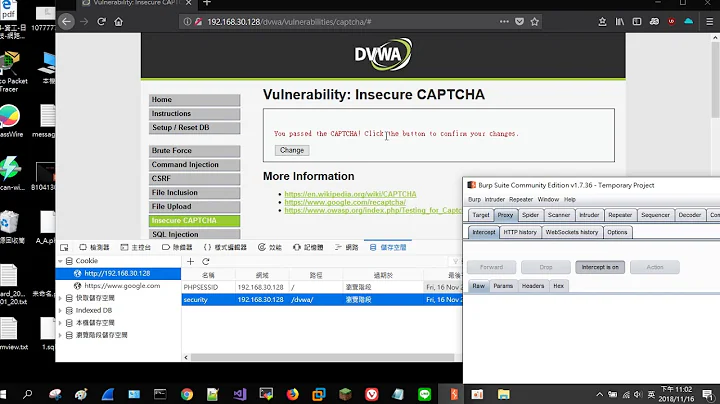This screenshot has height=404, width=720.
Task: Collapse the Cookie tree node
Action: click(x=60, y=261)
